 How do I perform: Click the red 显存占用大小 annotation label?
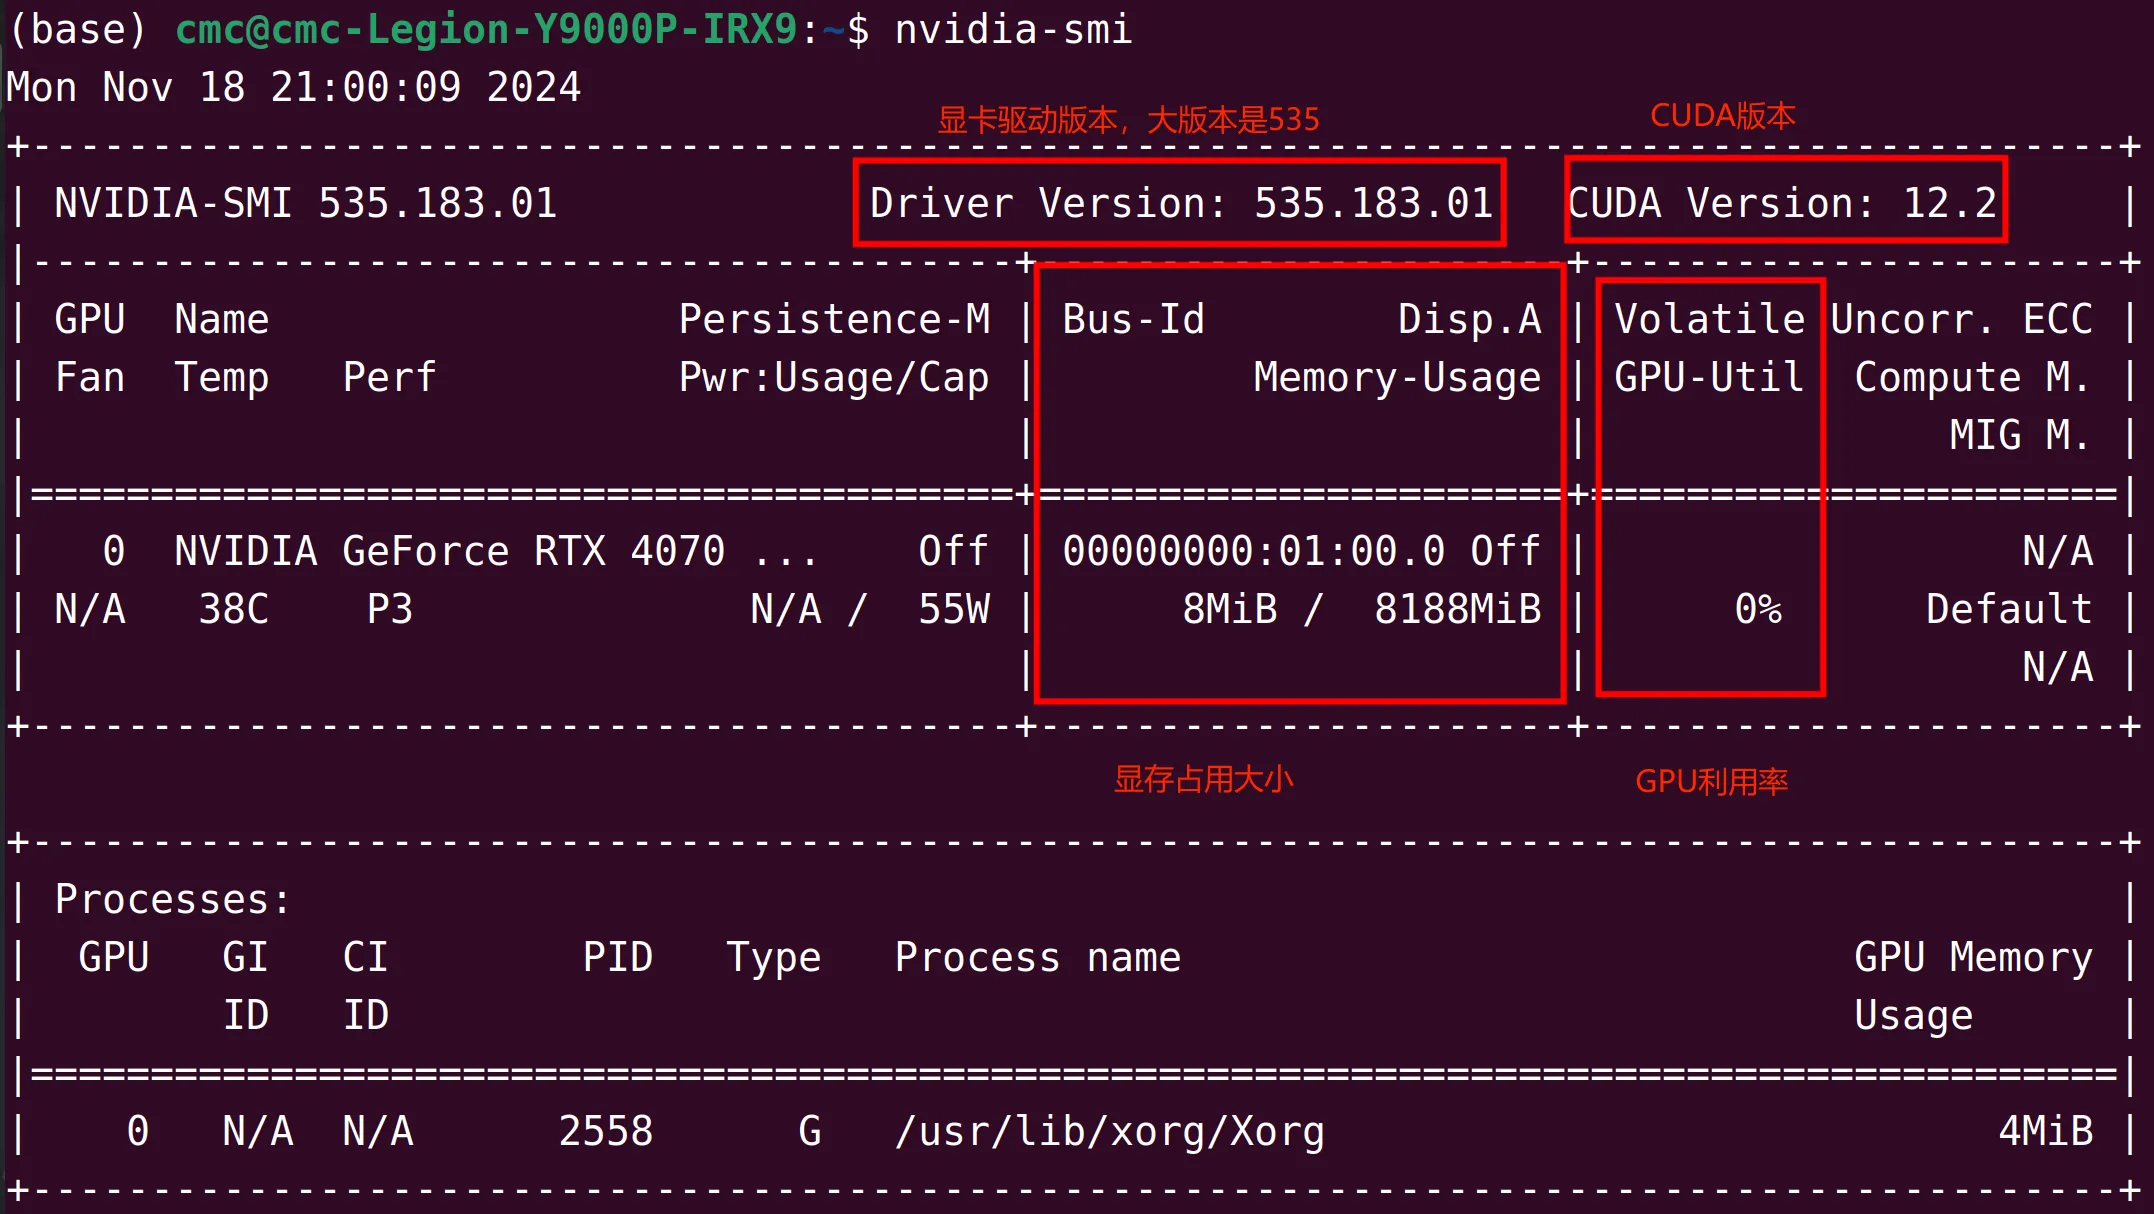(x=1203, y=779)
